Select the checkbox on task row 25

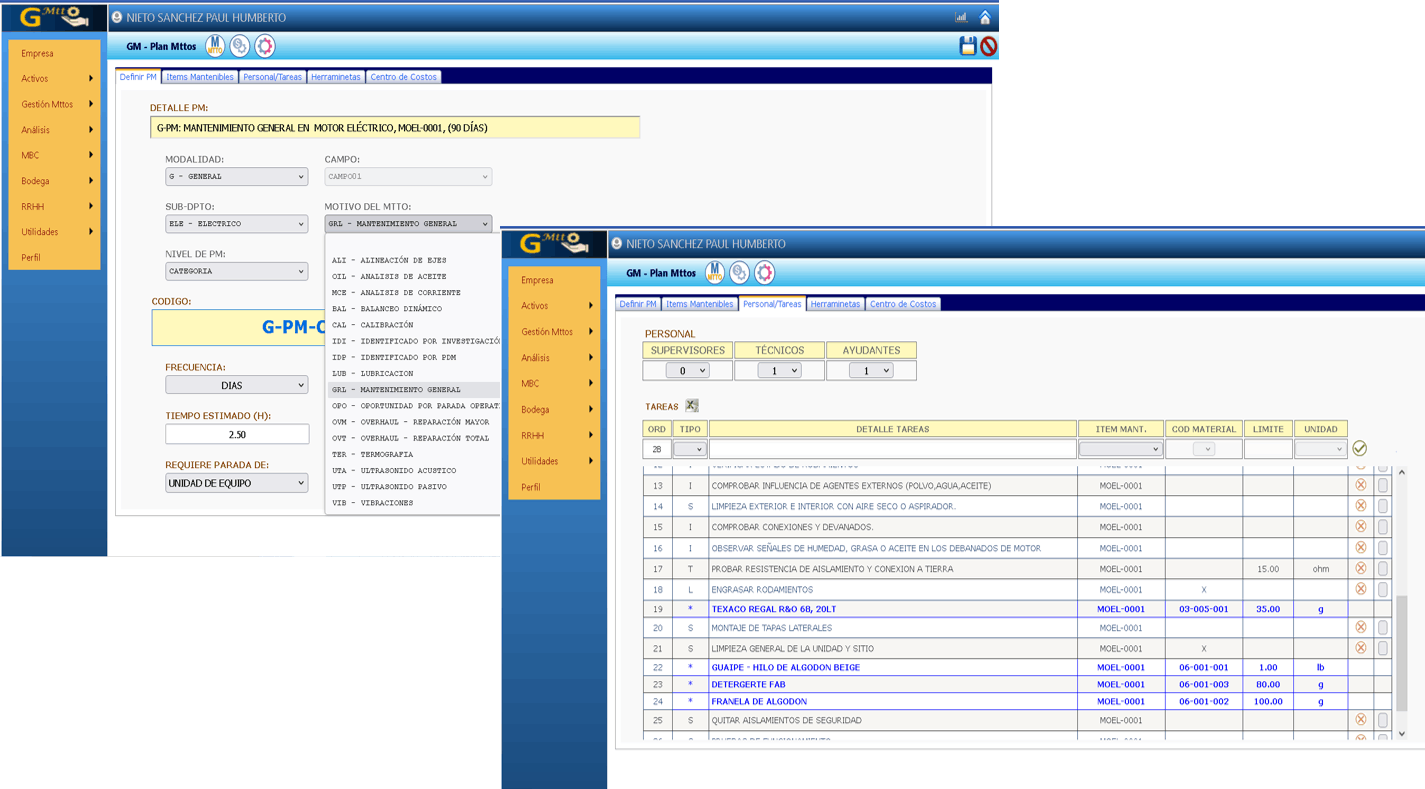1383,720
